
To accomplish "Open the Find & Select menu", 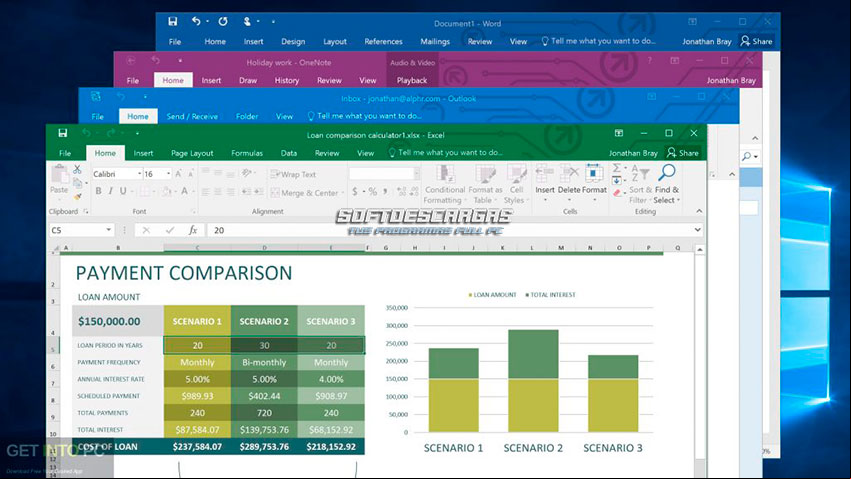I will coord(666,185).
